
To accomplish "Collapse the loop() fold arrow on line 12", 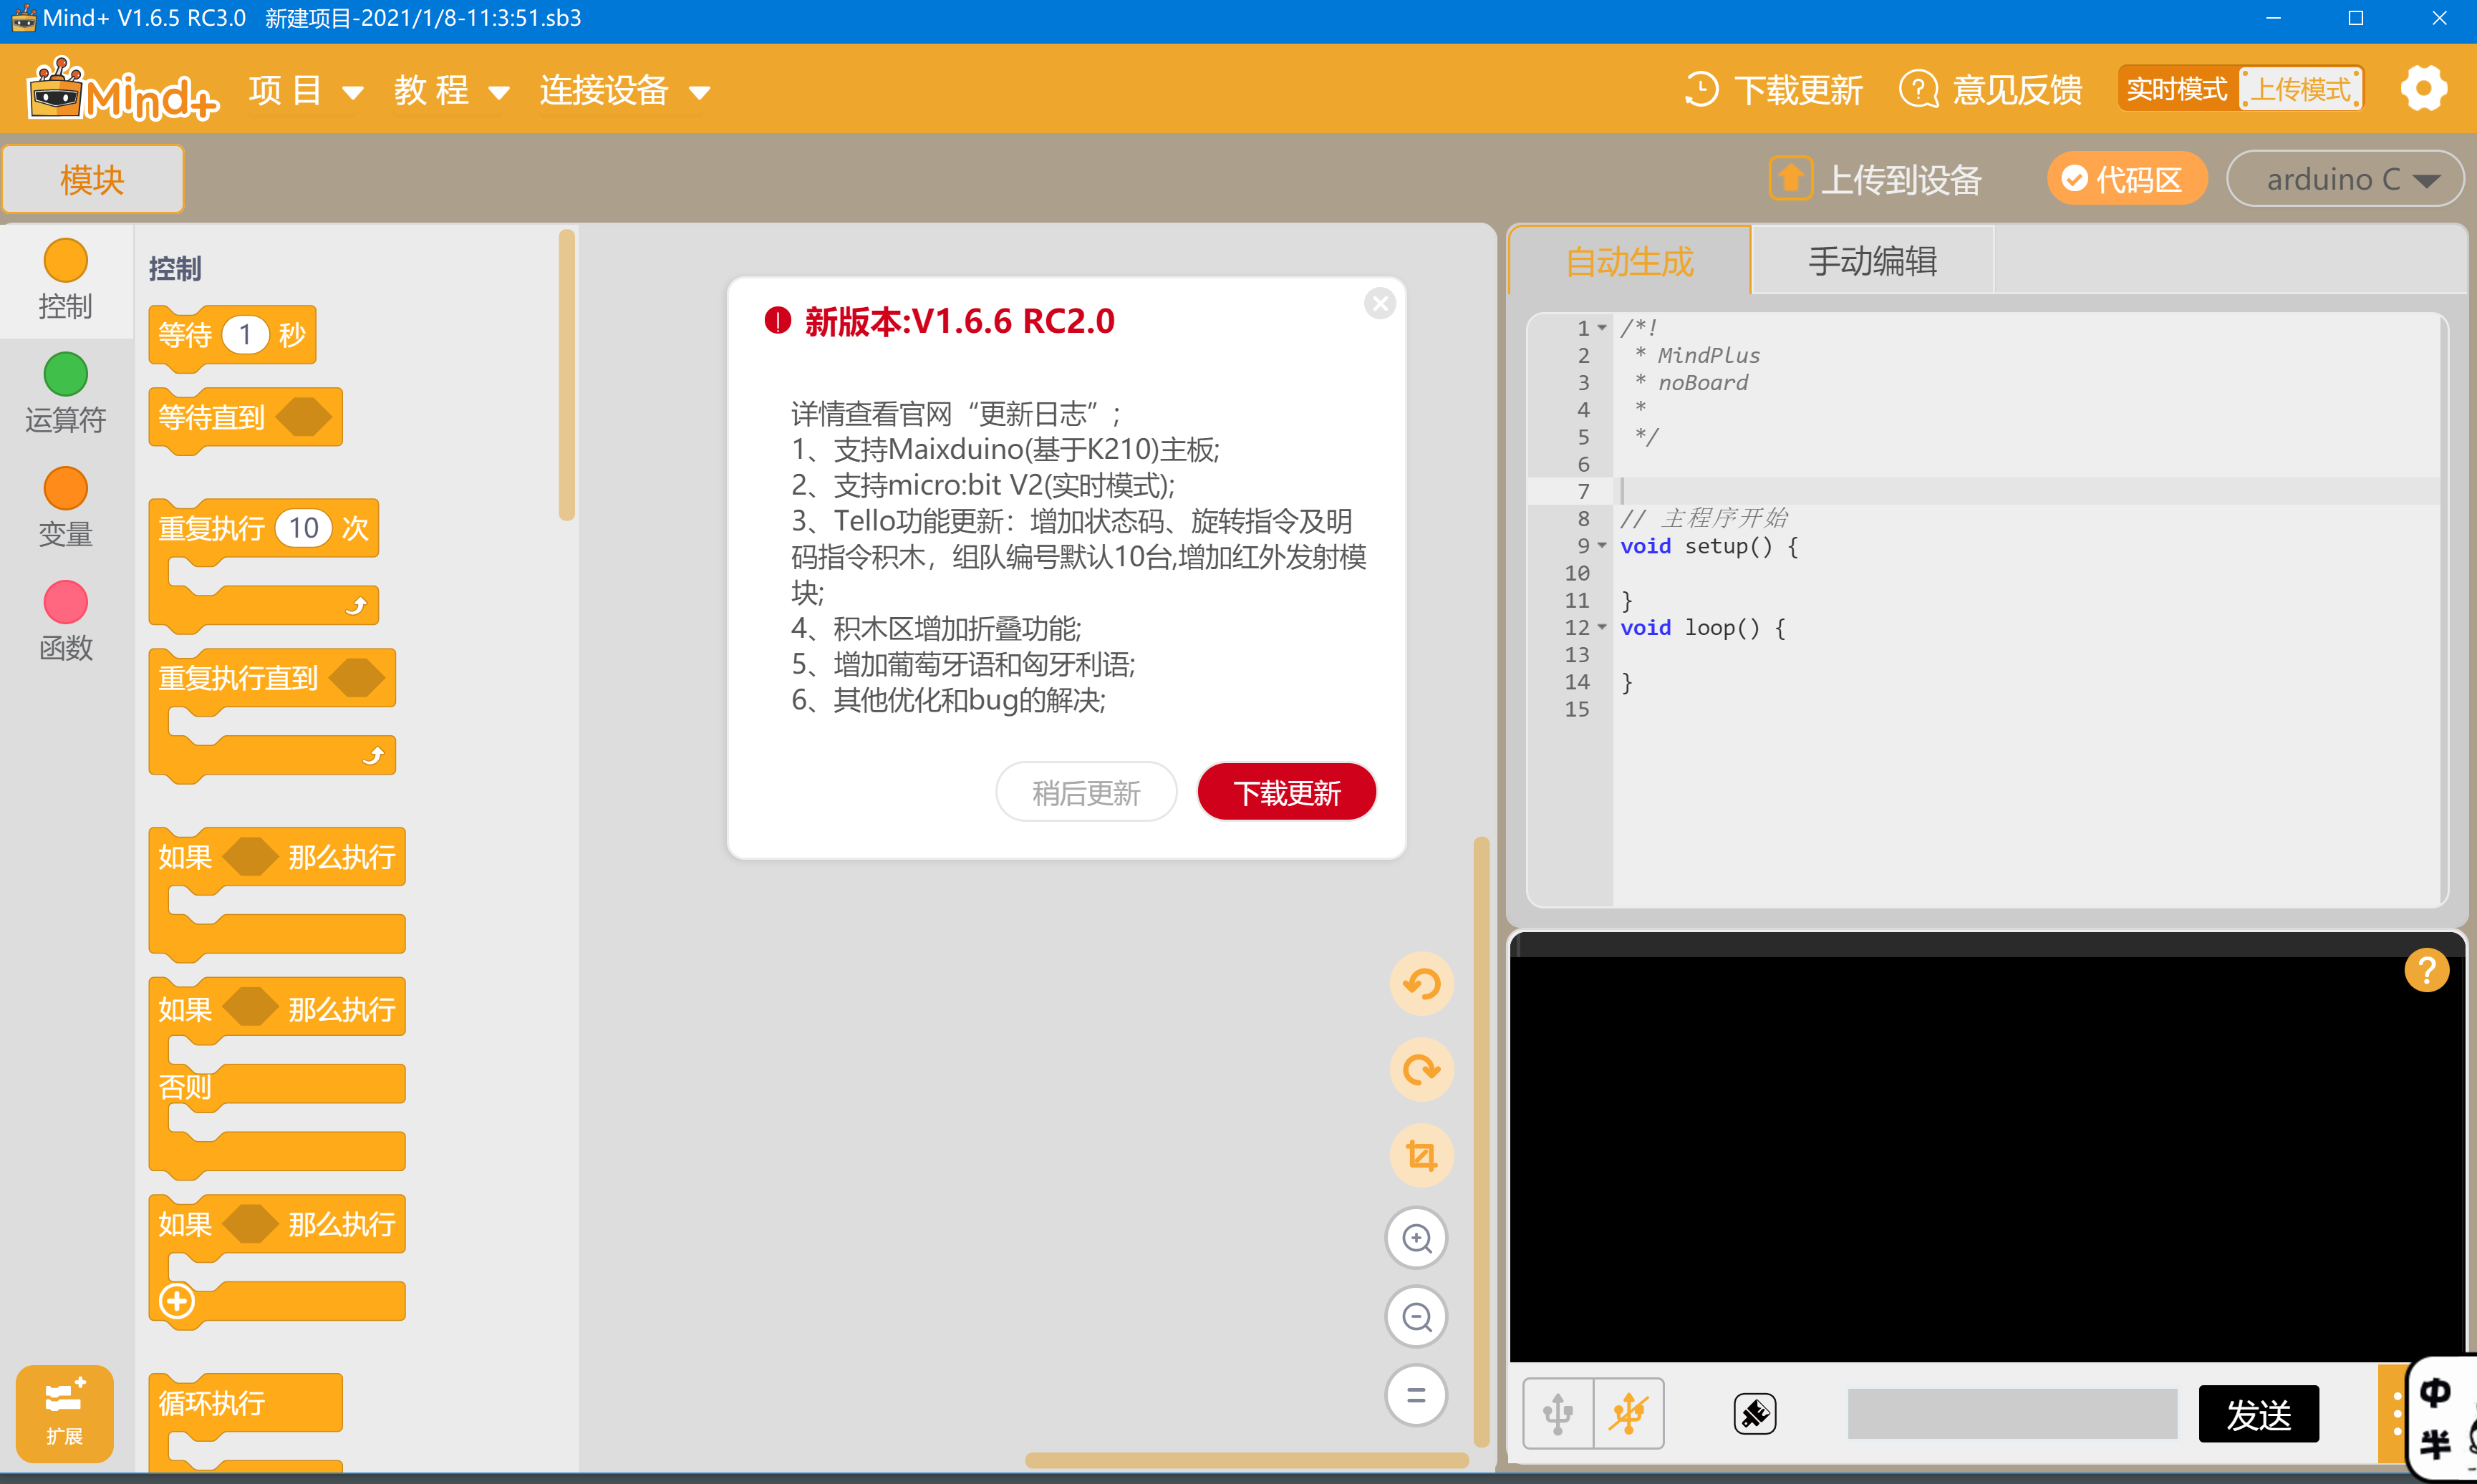I will pyautogui.click(x=1602, y=628).
